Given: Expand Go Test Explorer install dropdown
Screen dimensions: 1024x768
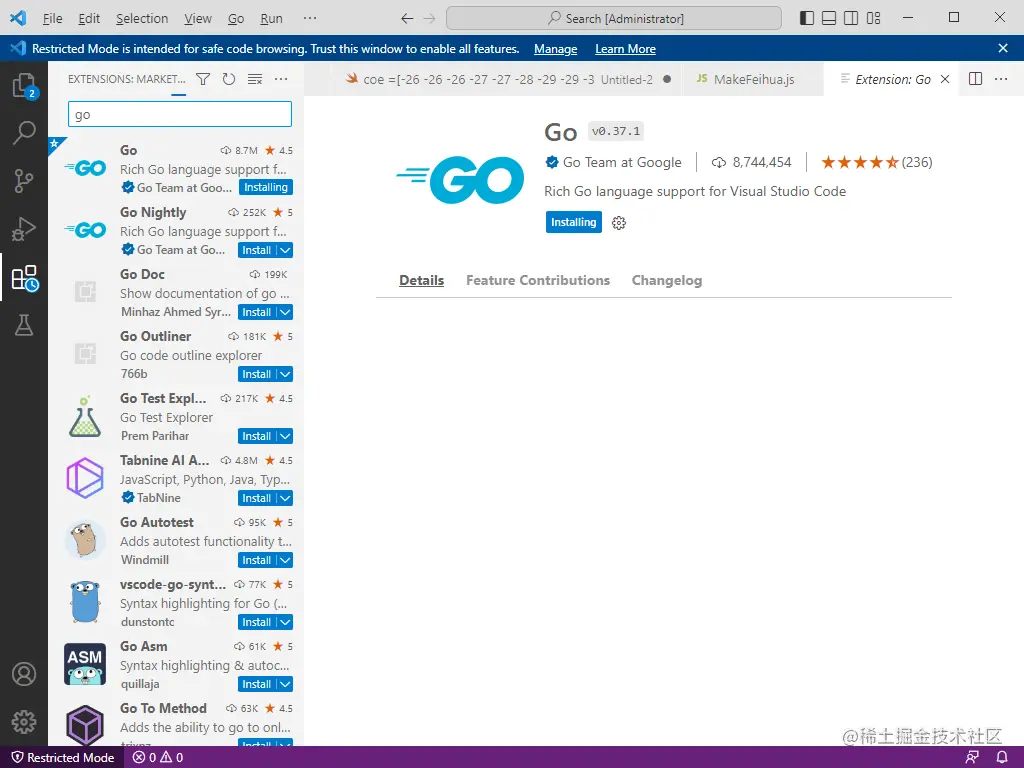Looking at the screenshot, I should click(285, 436).
